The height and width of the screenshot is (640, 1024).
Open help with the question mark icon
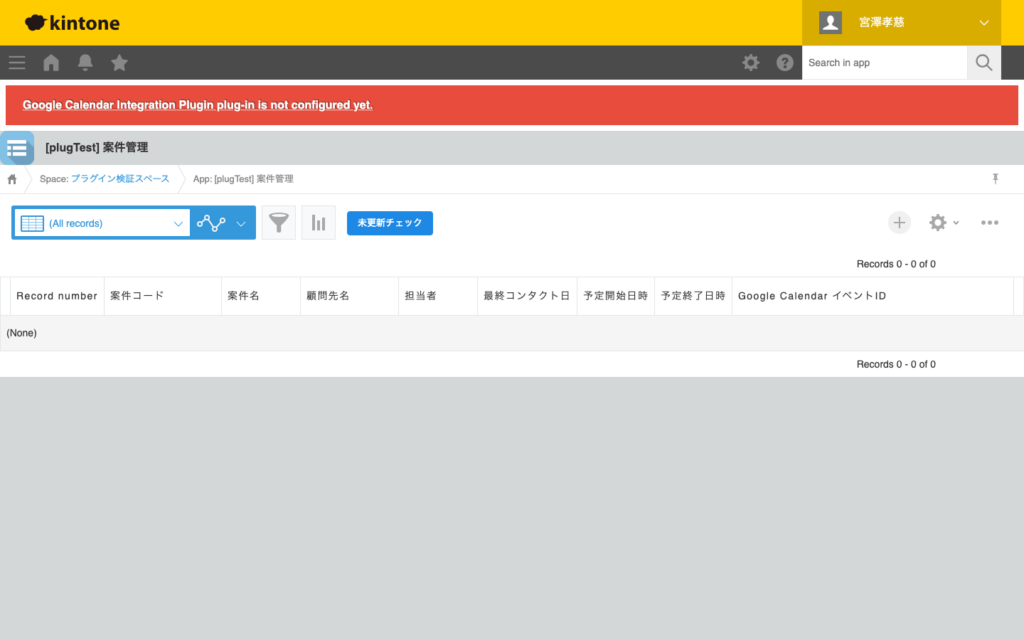coord(785,62)
